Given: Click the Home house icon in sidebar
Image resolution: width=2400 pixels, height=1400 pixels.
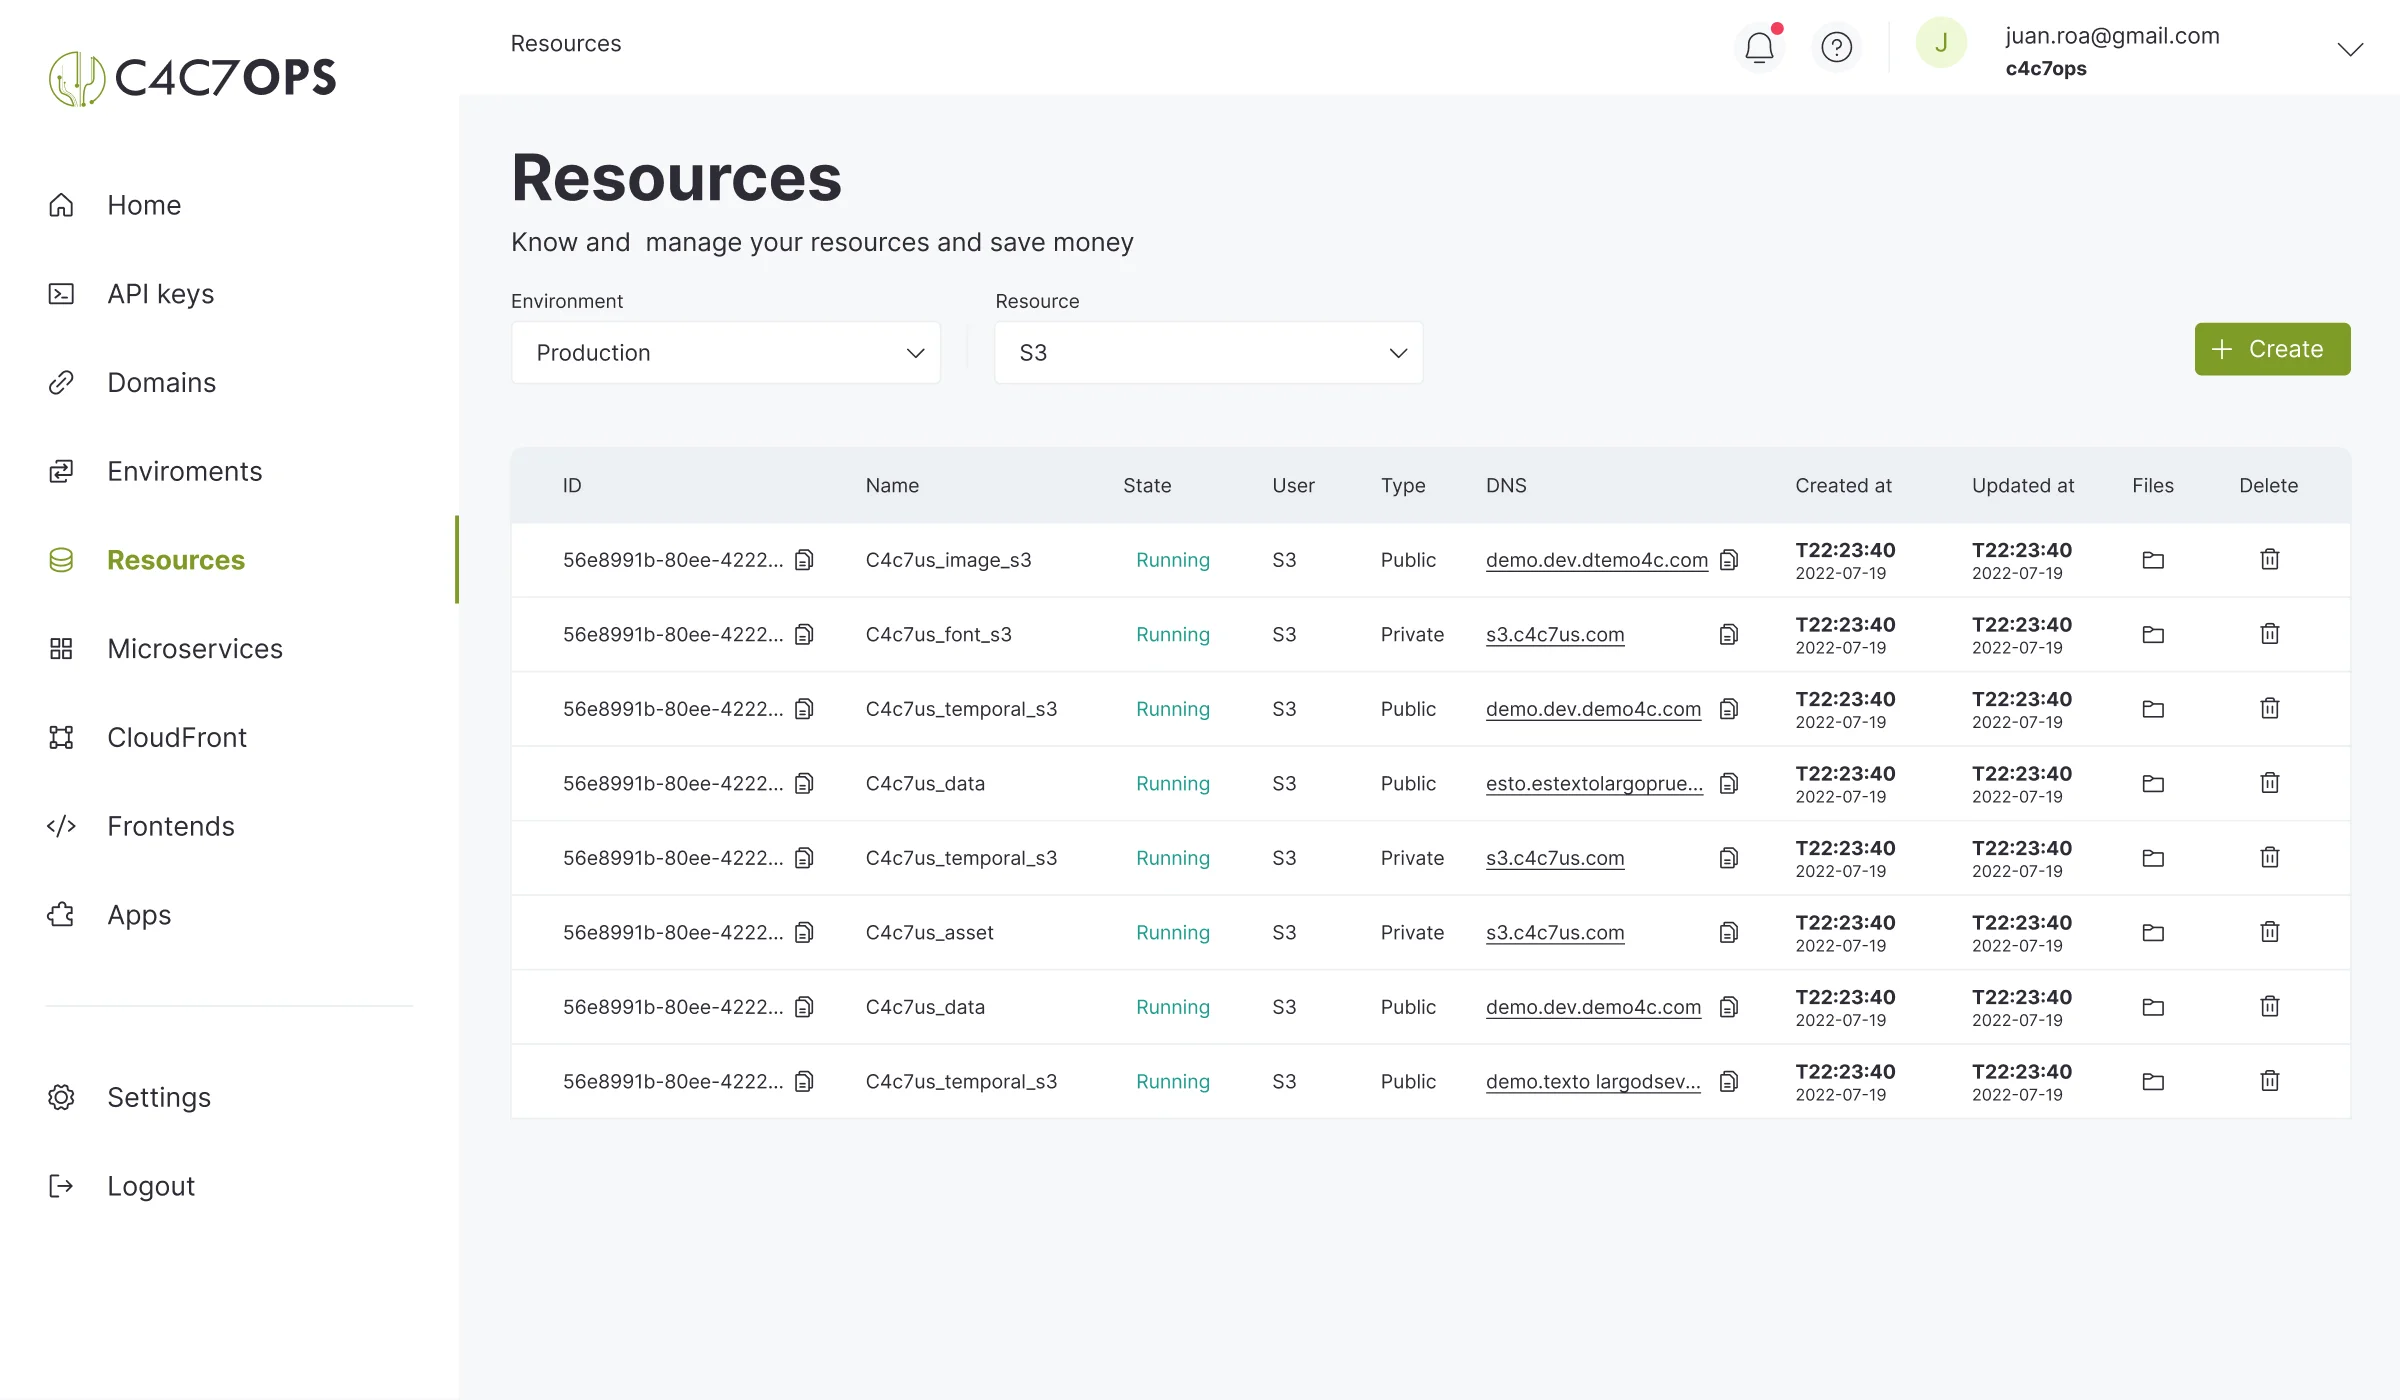Looking at the screenshot, I should 61,205.
